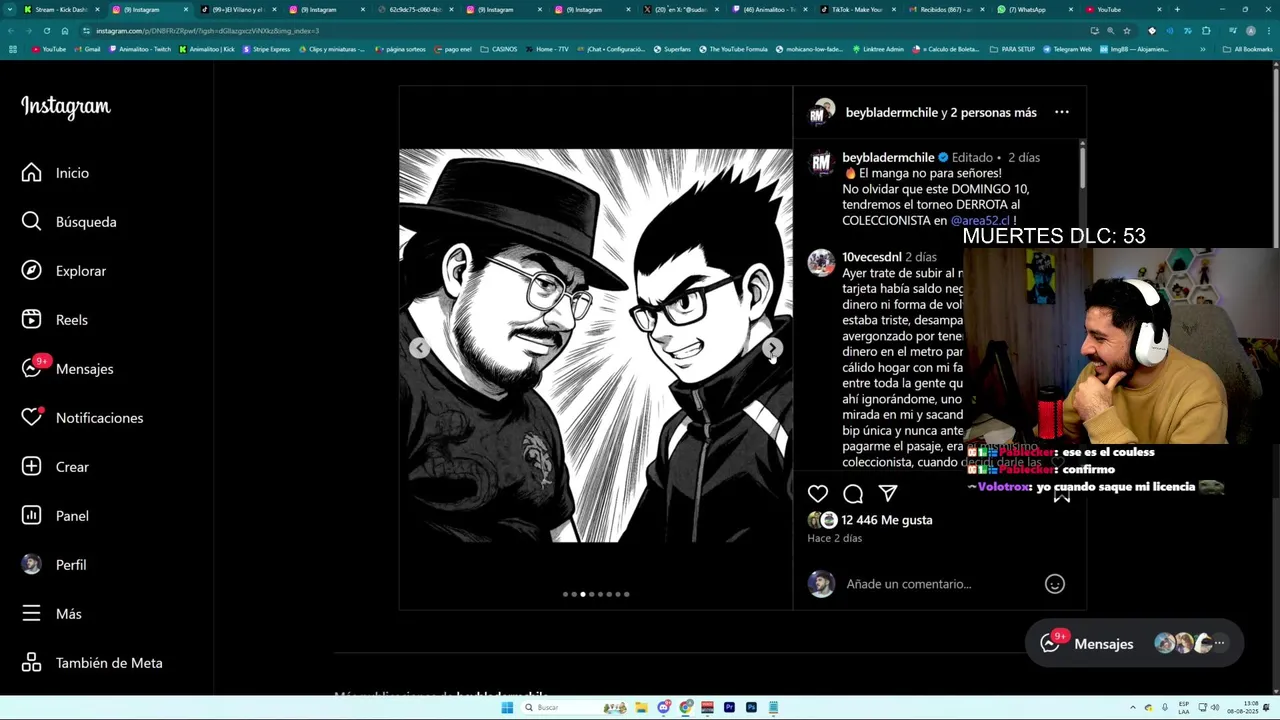
Task: Open Mensajes in the left sidebar
Action: pos(67,369)
